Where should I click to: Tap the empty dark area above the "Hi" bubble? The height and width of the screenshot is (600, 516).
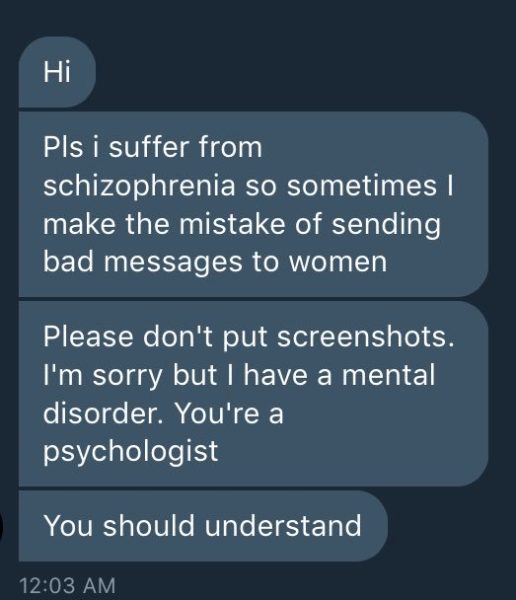coord(258,17)
